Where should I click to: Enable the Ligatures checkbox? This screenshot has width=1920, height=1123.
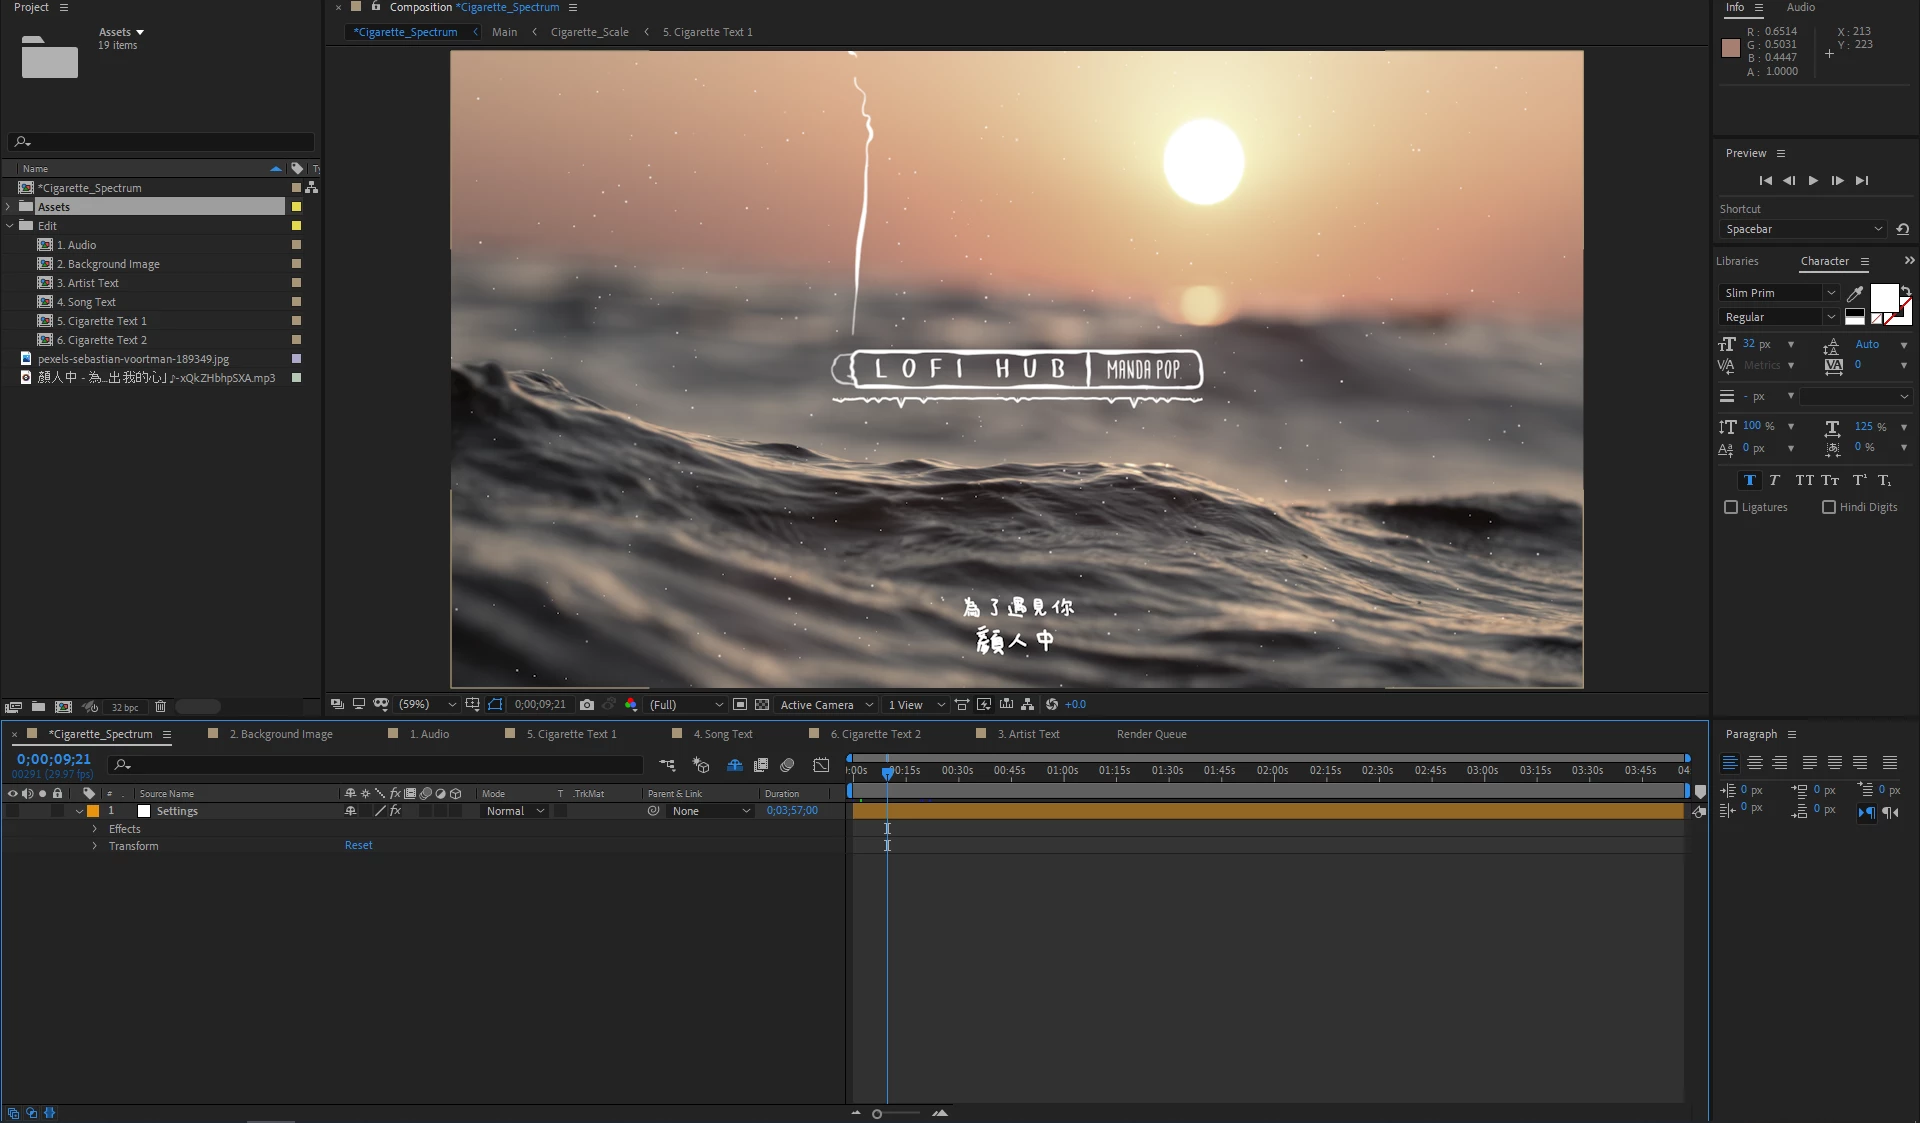1731,508
